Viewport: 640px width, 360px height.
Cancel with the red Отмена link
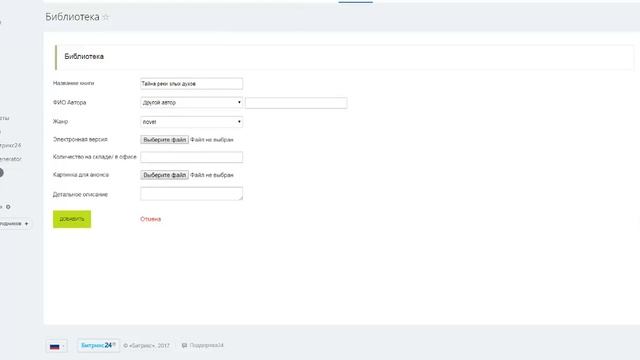pyautogui.click(x=151, y=219)
